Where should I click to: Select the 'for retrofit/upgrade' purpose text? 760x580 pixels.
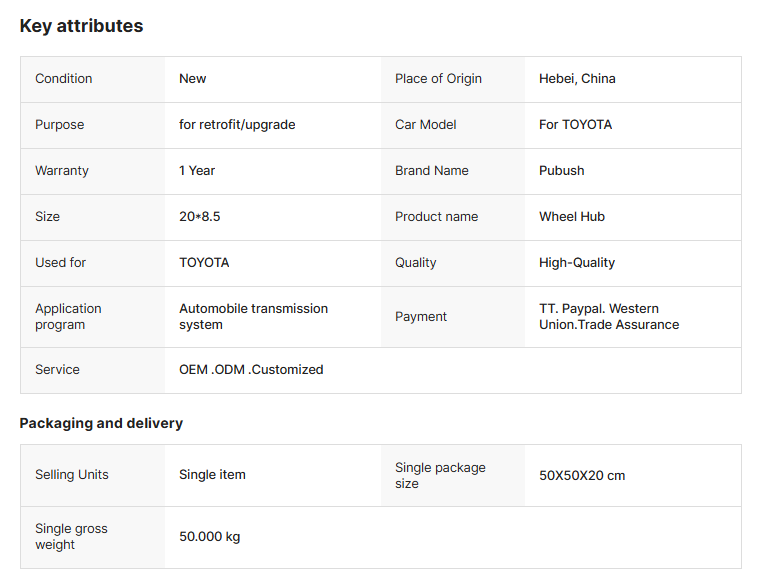(x=237, y=125)
